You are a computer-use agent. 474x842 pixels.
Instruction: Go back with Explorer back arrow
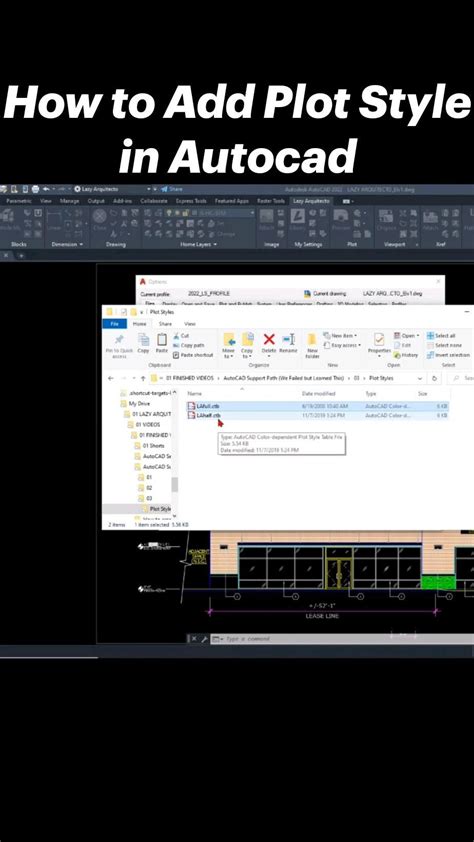111,378
